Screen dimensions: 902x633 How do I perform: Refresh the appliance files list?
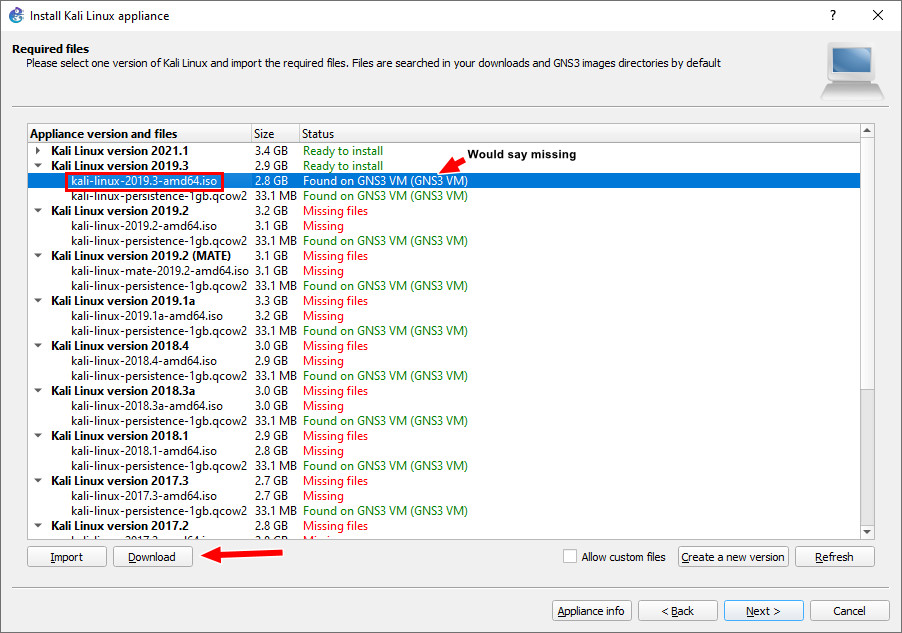click(x=834, y=556)
